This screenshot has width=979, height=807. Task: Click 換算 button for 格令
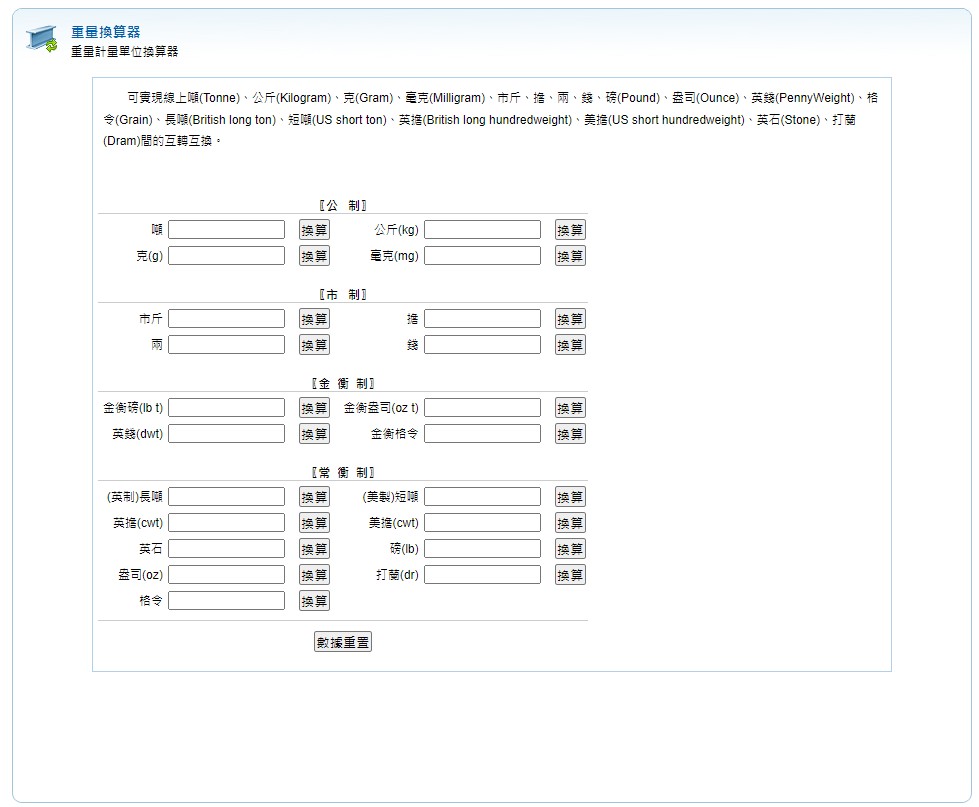(x=314, y=601)
